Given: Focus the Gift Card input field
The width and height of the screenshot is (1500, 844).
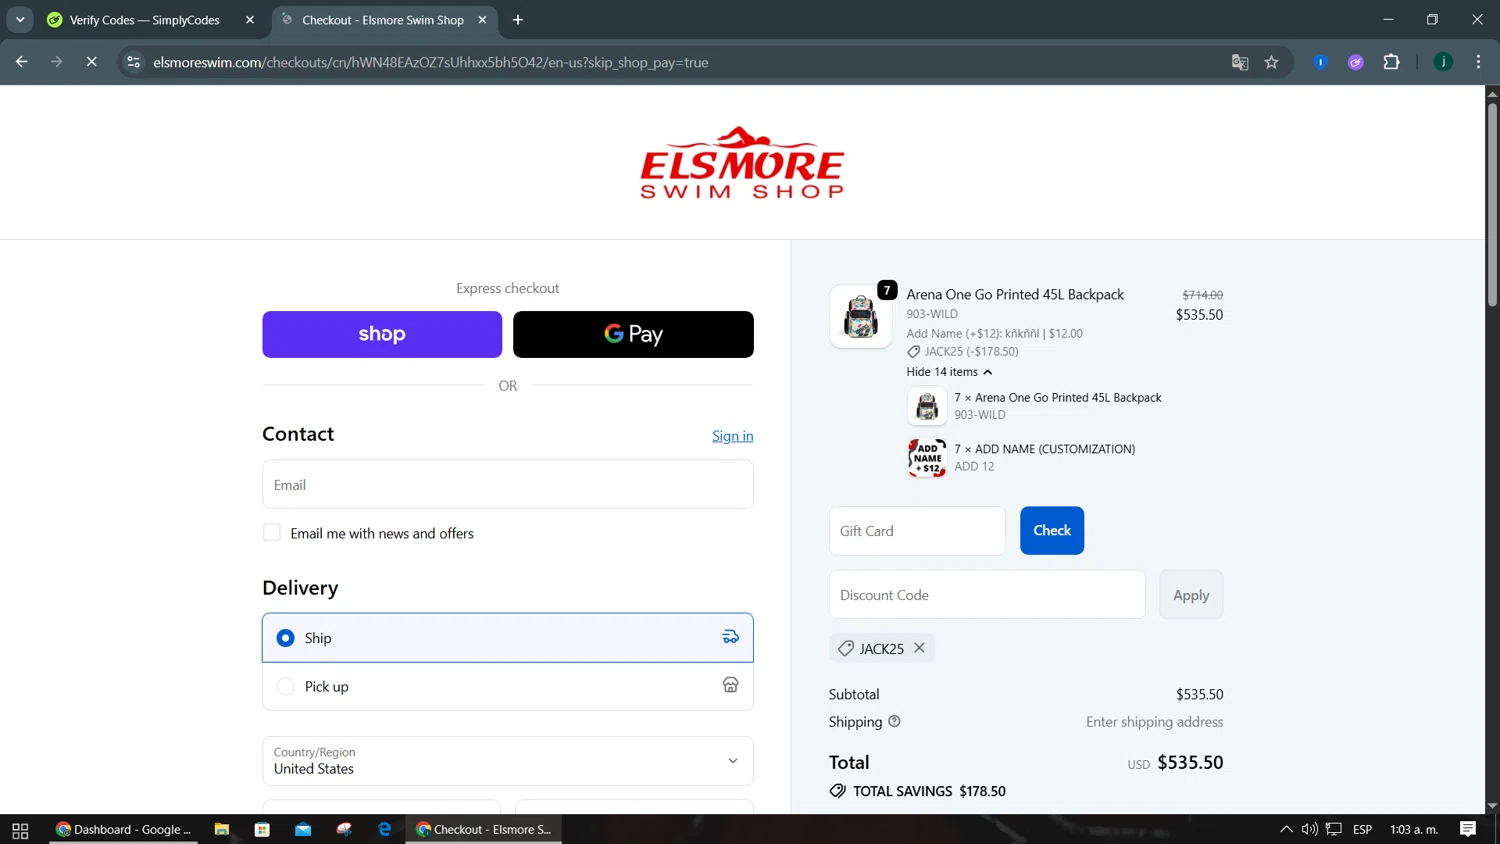Looking at the screenshot, I should [917, 531].
